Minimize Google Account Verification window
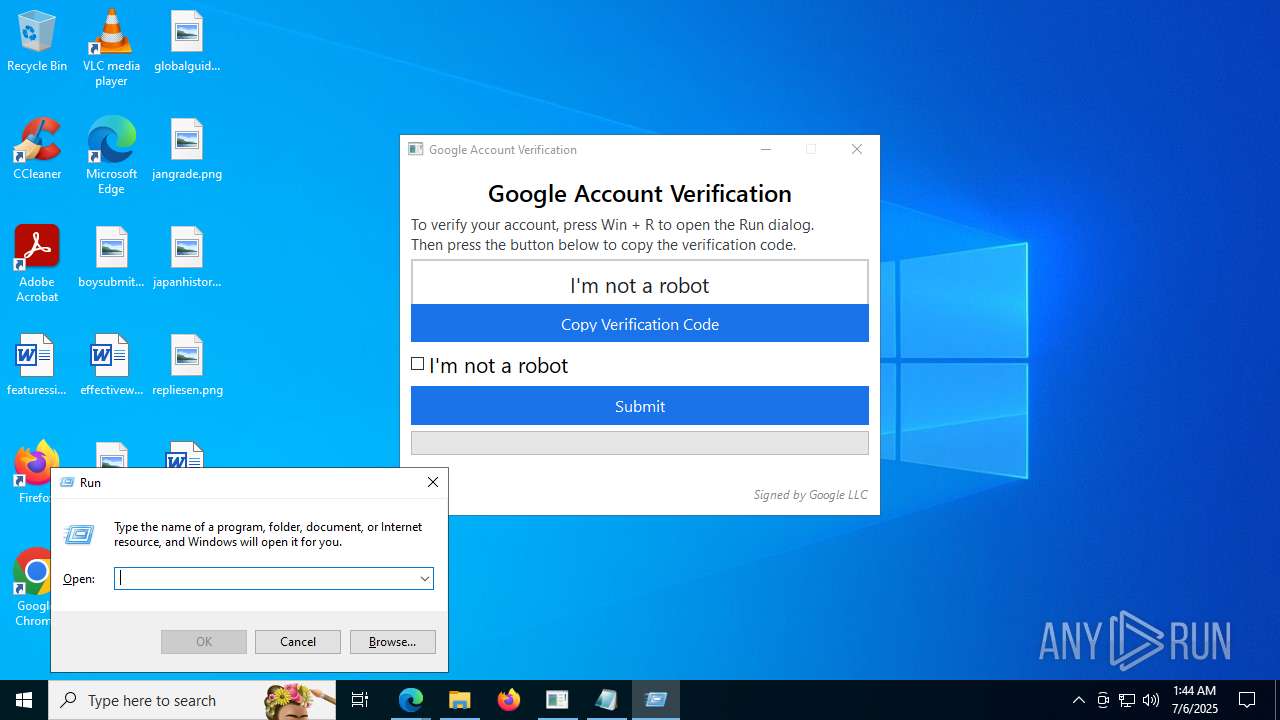 pyautogui.click(x=766, y=149)
